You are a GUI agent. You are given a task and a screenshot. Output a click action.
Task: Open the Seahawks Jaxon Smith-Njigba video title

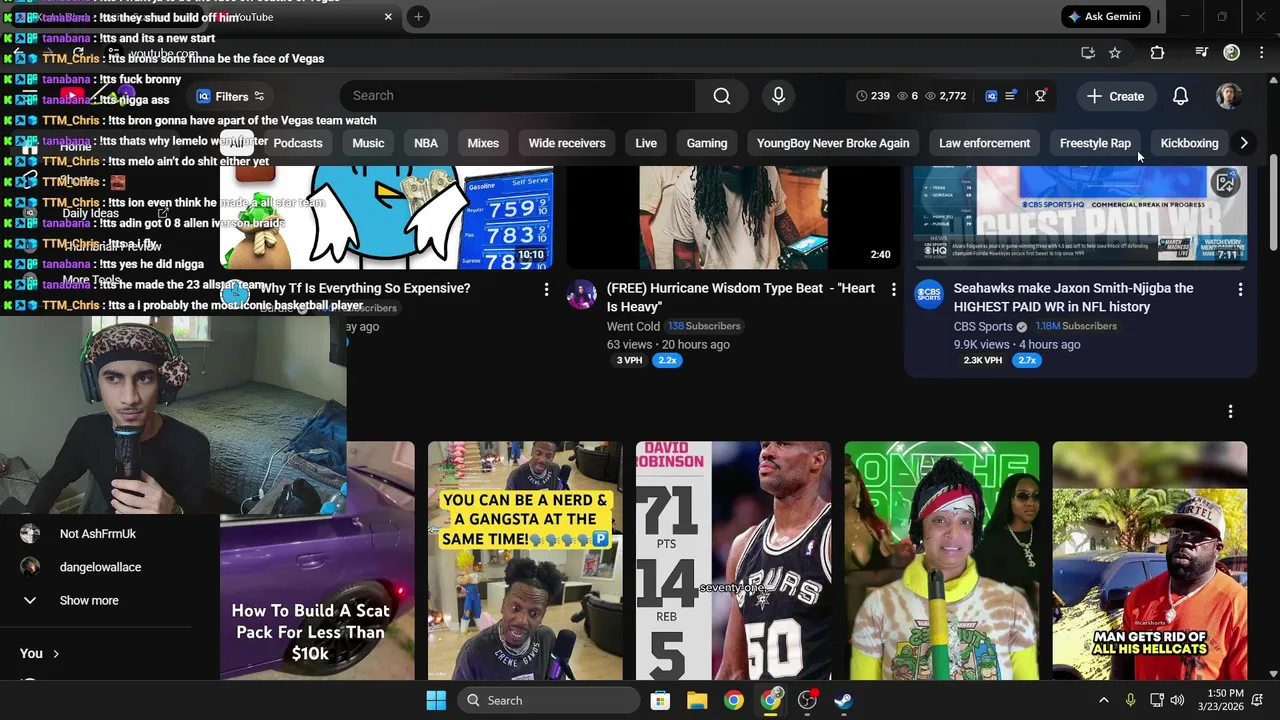click(1073, 297)
